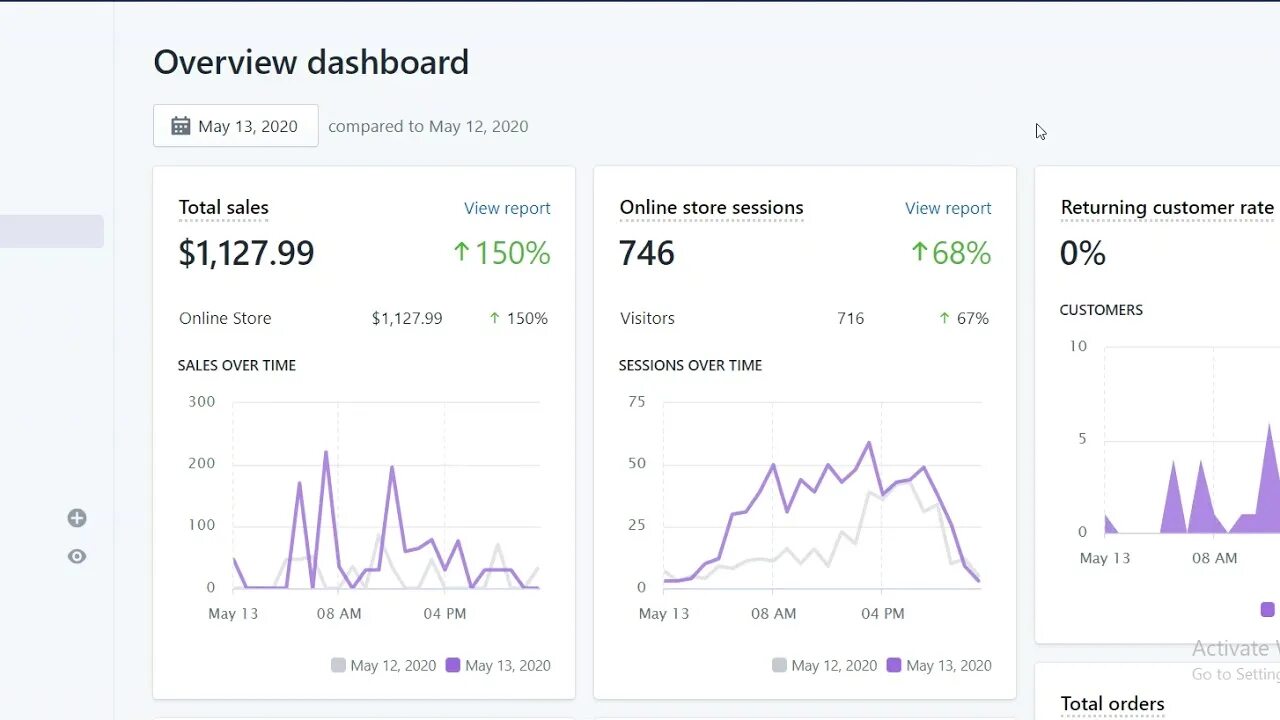Image resolution: width=1280 pixels, height=720 pixels.
Task: Open the May 13, 2020 date picker
Action: (236, 126)
